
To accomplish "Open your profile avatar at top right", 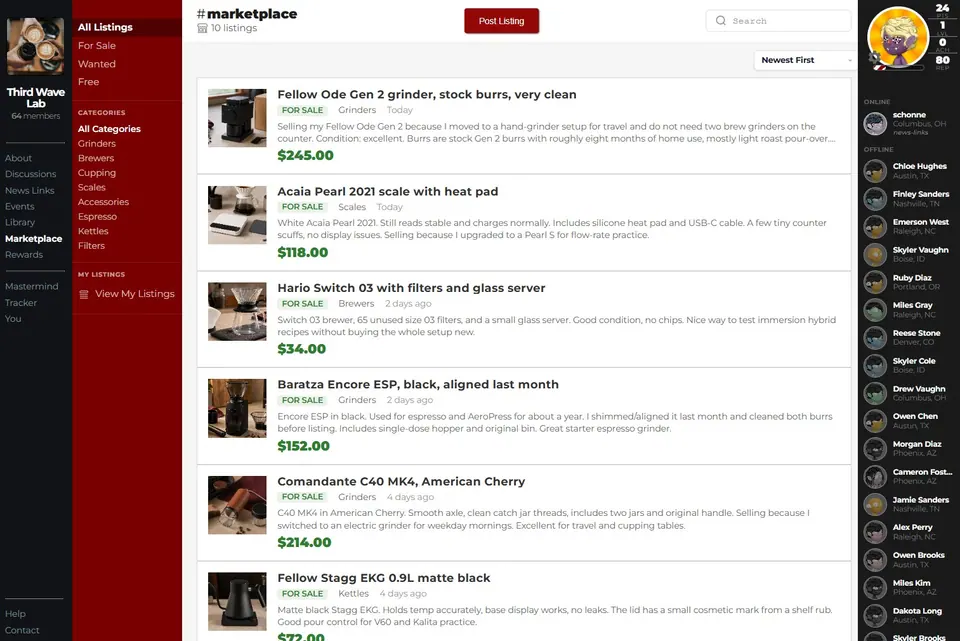I will pyautogui.click(x=898, y=38).
